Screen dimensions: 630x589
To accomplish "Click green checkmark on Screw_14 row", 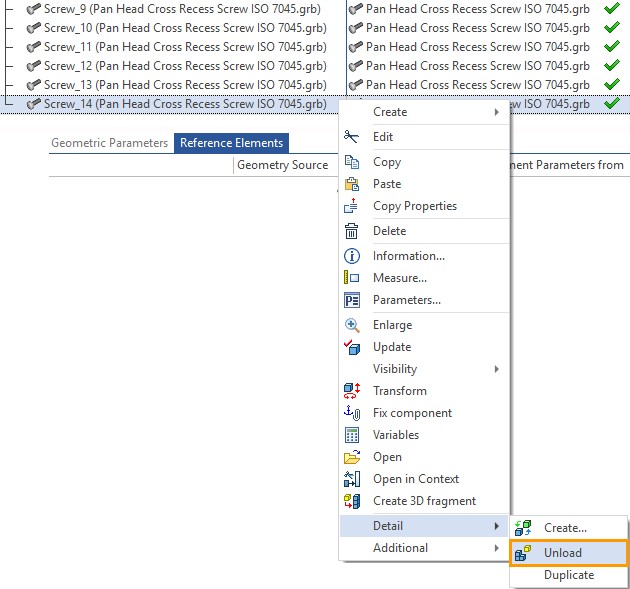I will (611, 104).
